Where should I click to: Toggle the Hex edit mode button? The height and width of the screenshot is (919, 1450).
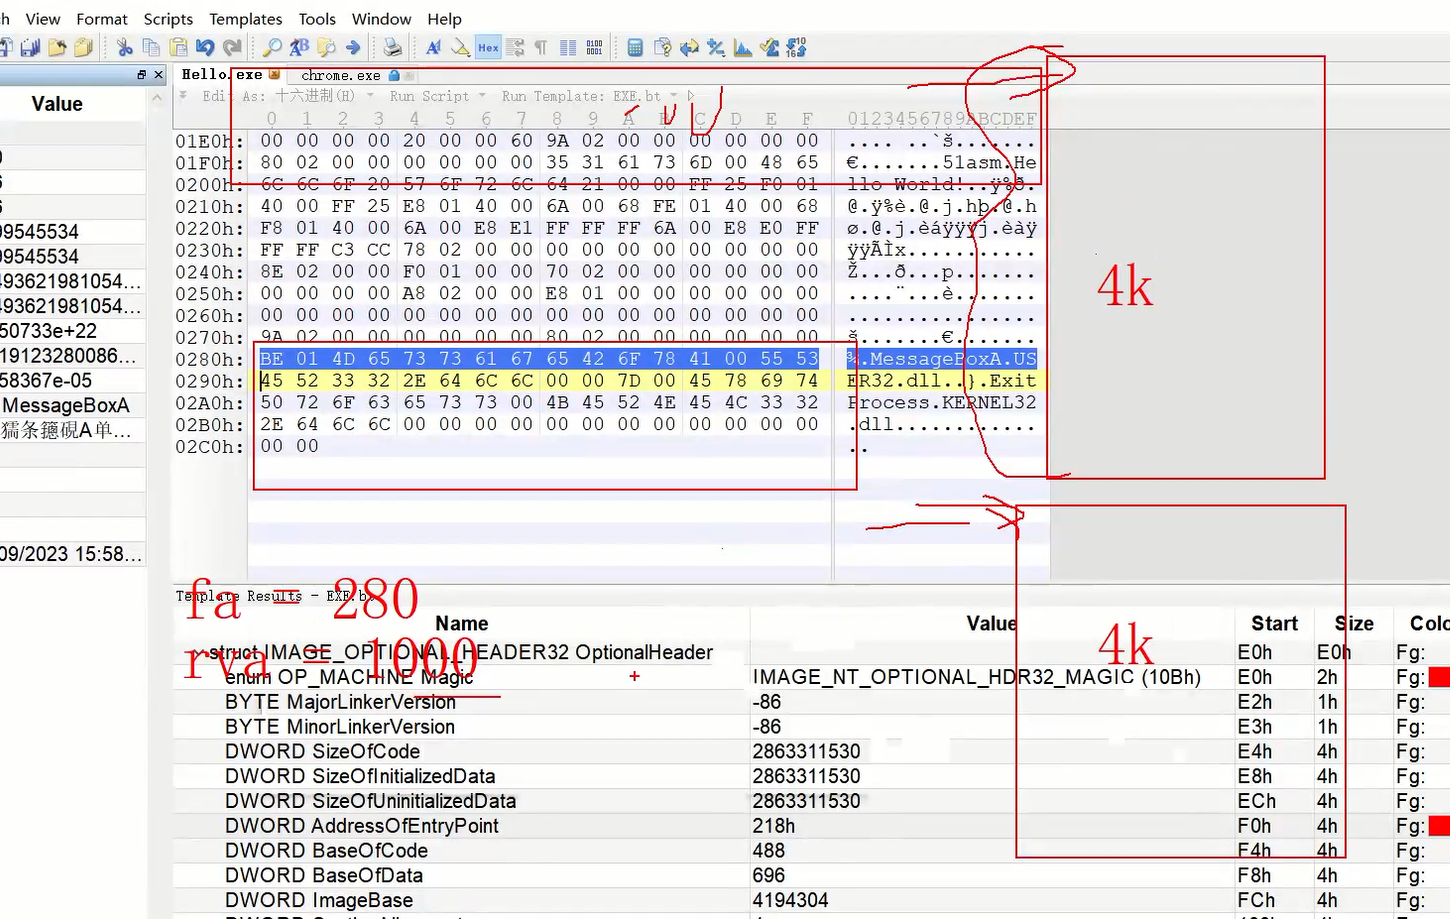pyautogui.click(x=488, y=47)
